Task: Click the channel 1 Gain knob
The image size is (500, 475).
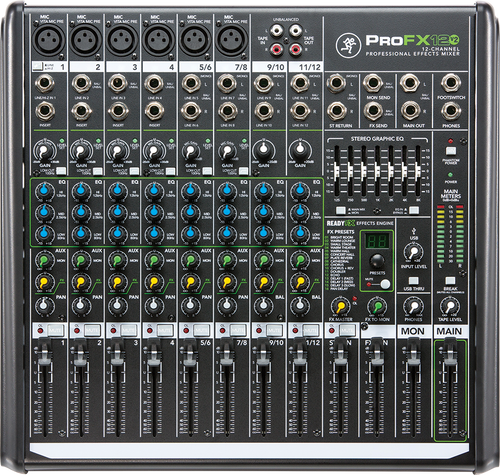Action: (x=45, y=151)
